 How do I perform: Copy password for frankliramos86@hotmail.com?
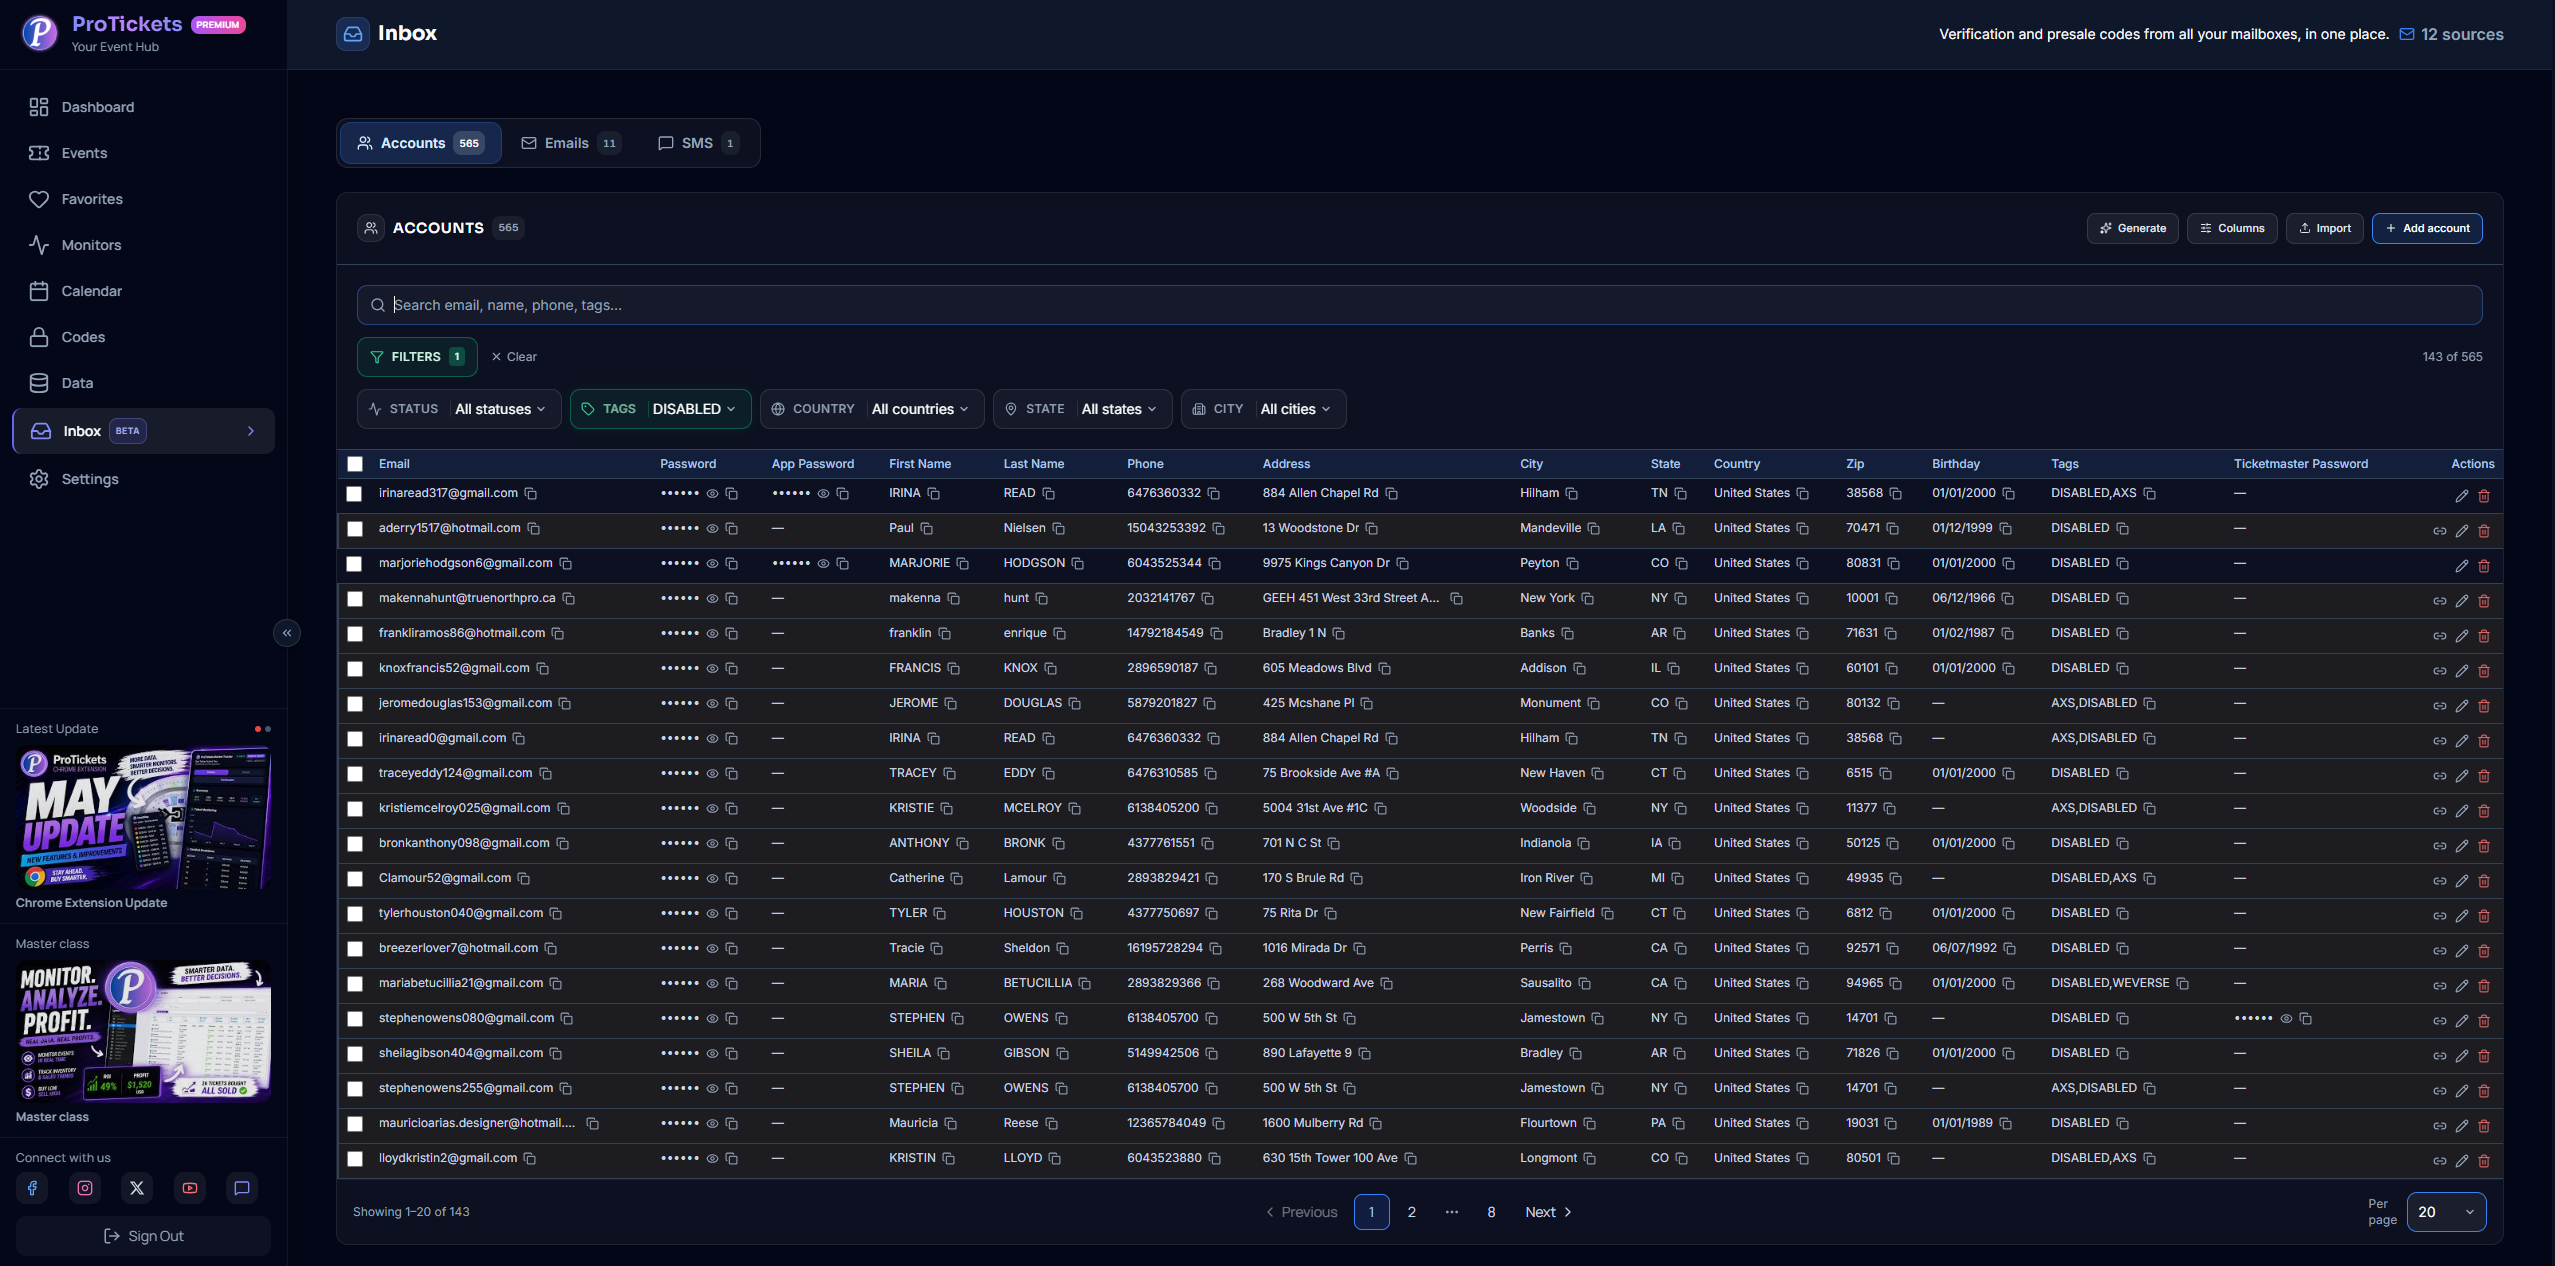[x=732, y=634]
